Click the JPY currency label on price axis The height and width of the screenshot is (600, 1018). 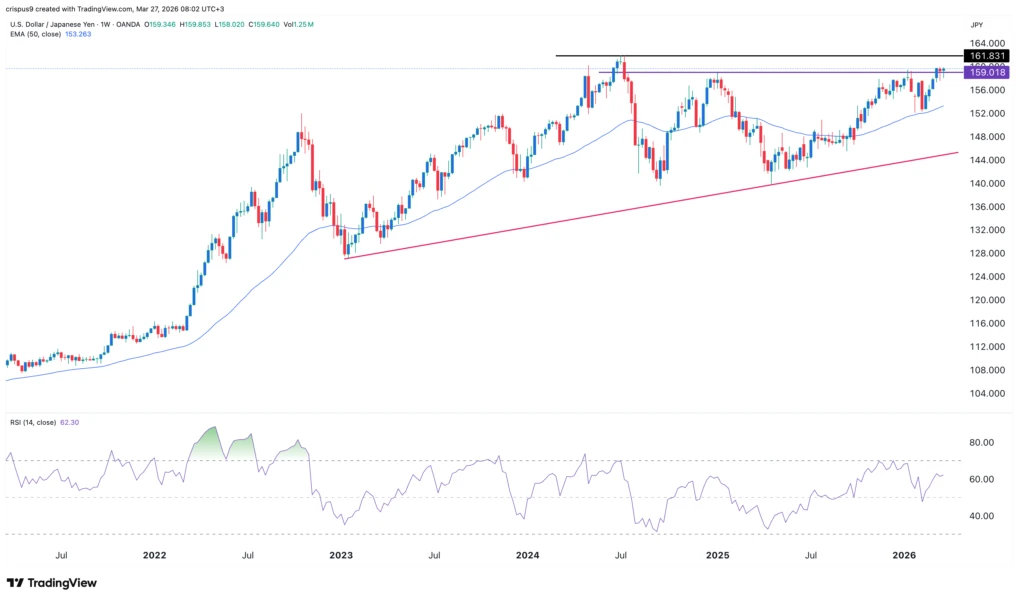tap(976, 22)
